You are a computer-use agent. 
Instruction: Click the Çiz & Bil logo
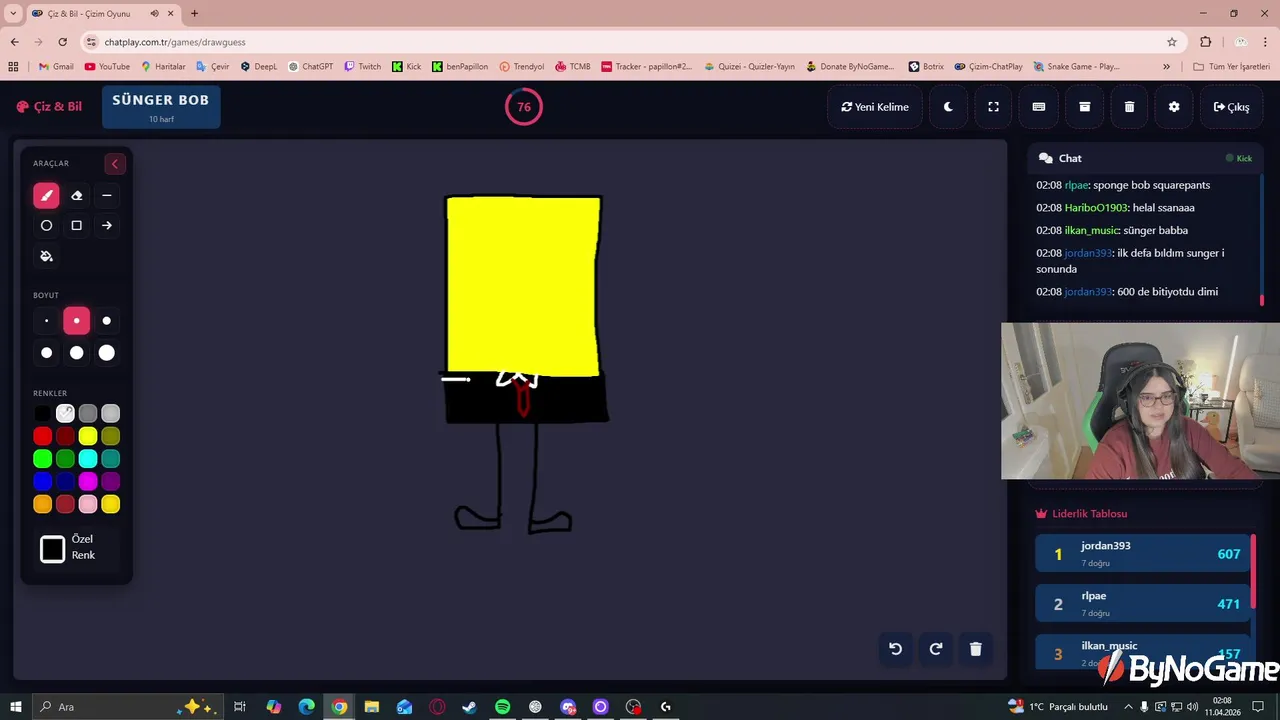(x=49, y=107)
